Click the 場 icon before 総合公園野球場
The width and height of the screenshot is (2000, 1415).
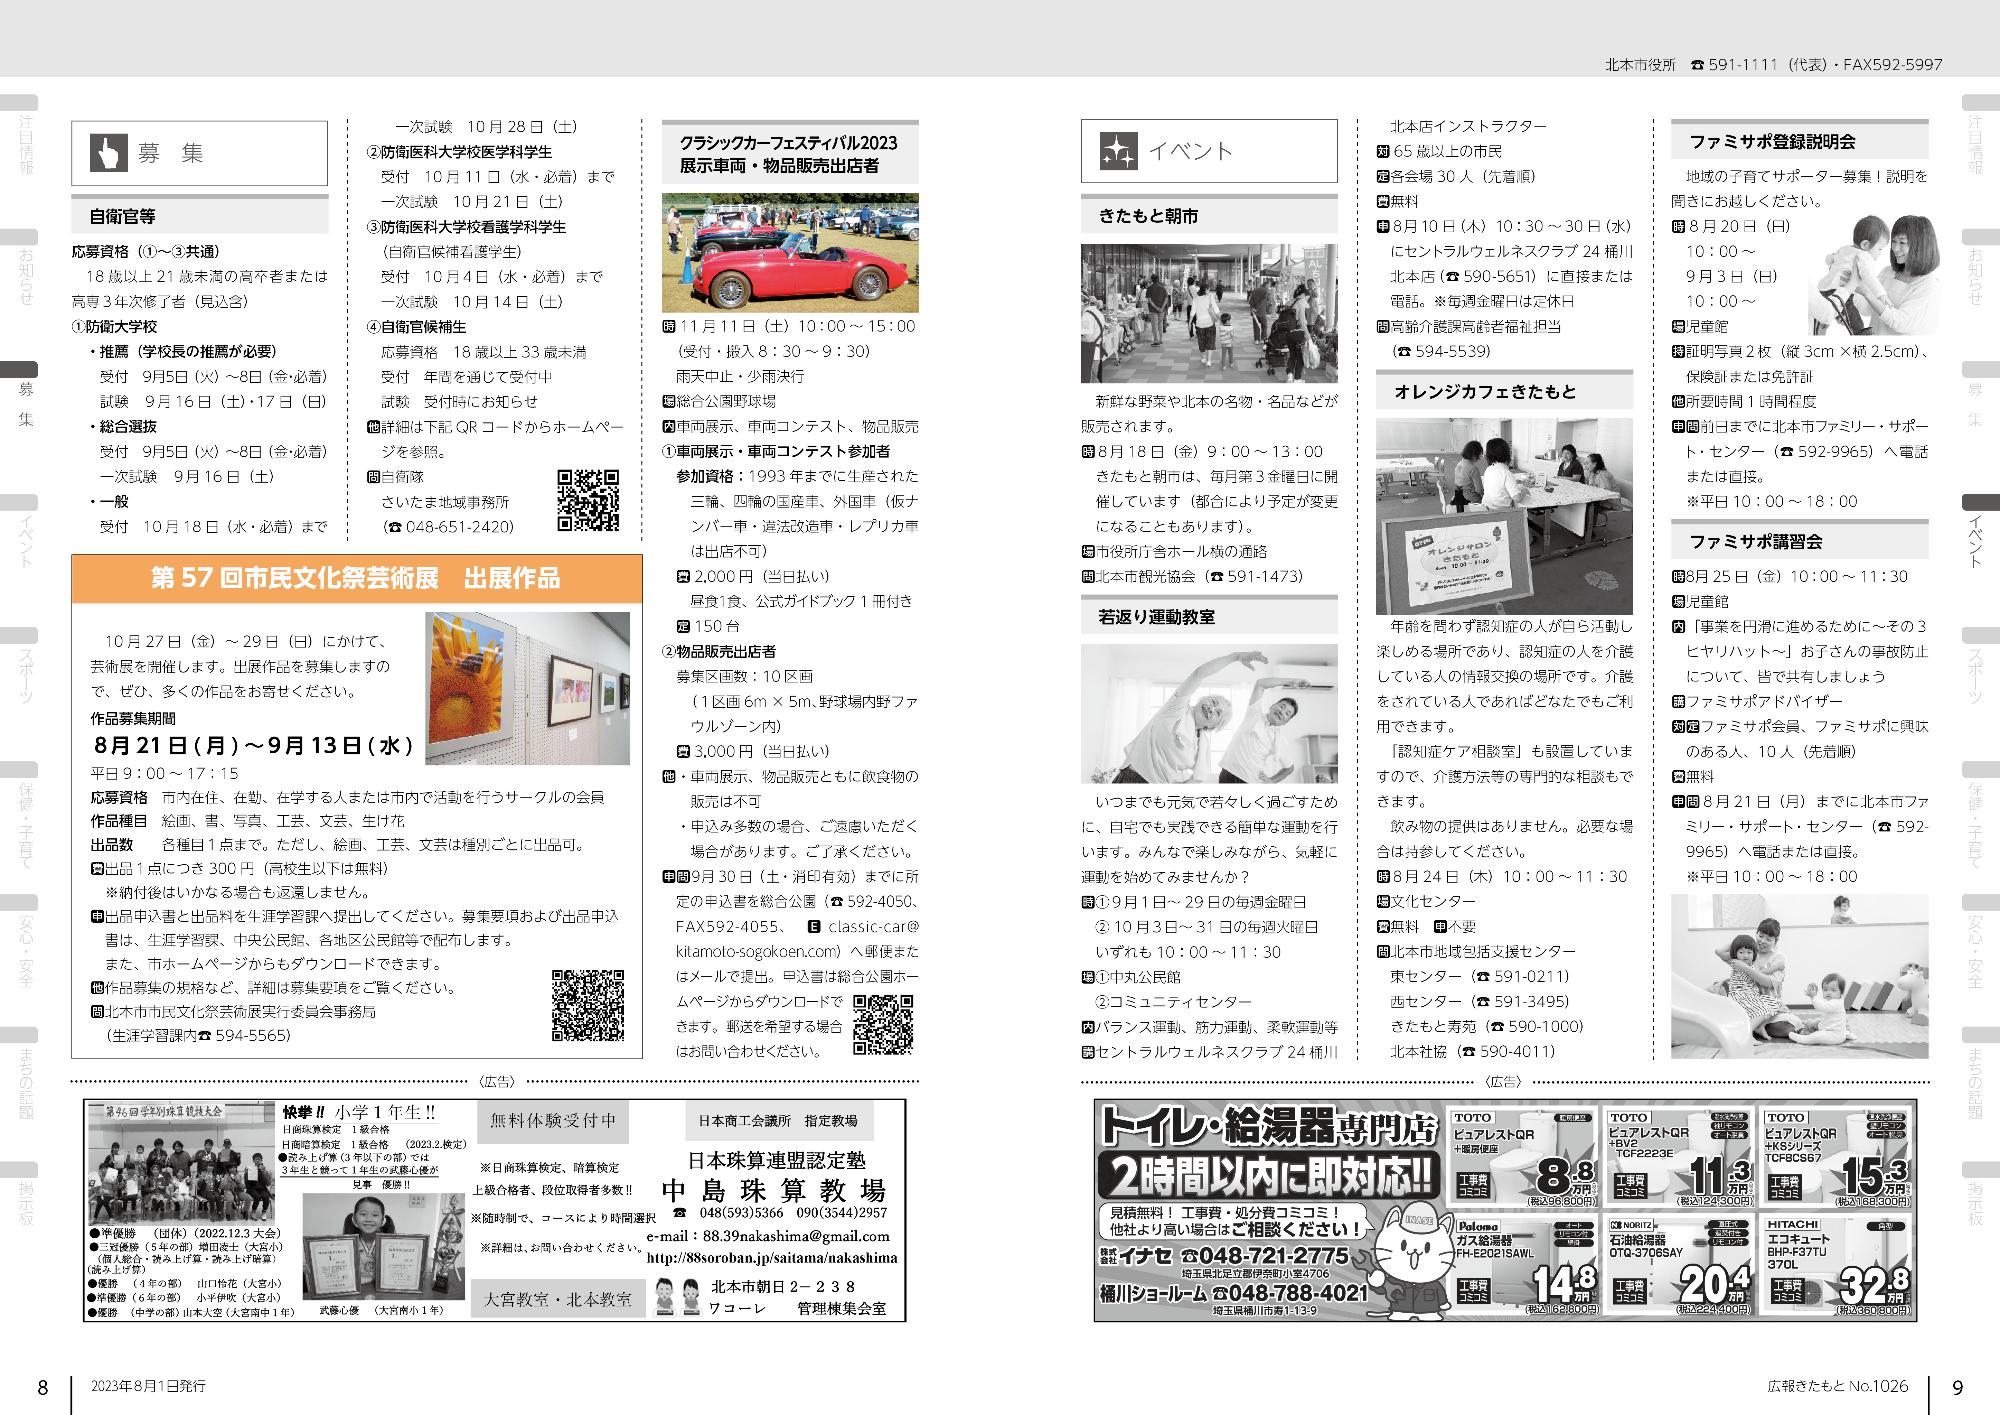coord(669,401)
